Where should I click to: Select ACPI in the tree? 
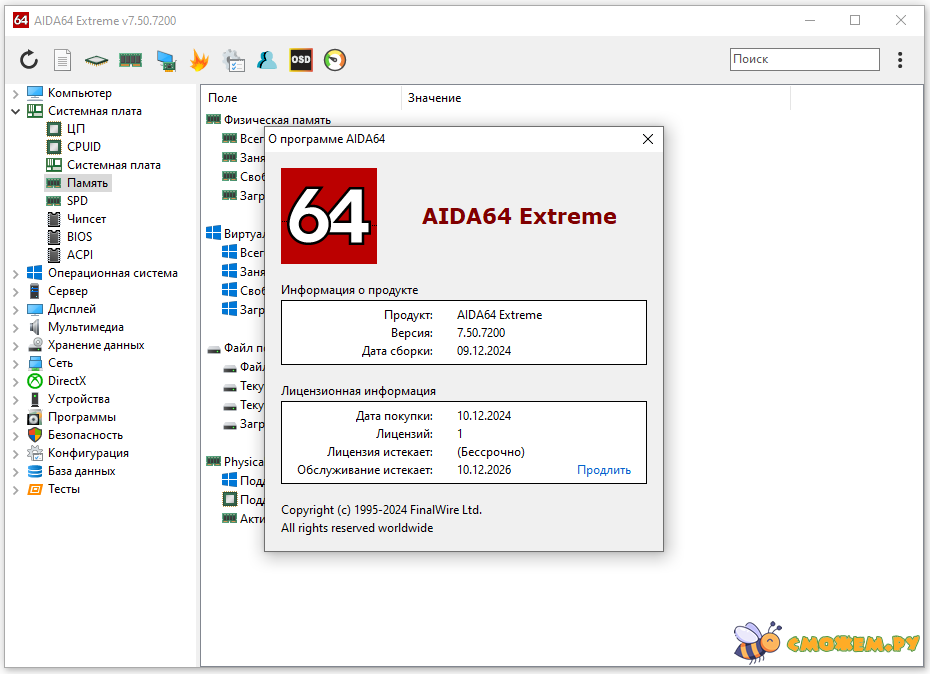click(x=79, y=255)
